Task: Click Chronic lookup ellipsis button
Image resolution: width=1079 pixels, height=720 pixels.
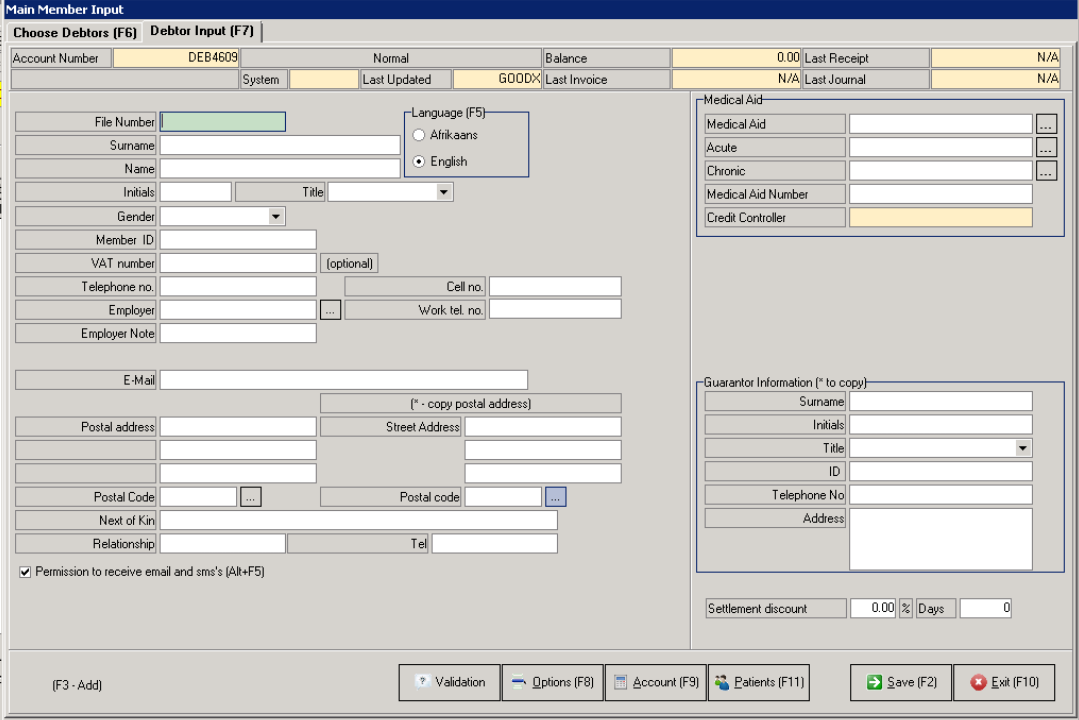Action: (1046, 171)
